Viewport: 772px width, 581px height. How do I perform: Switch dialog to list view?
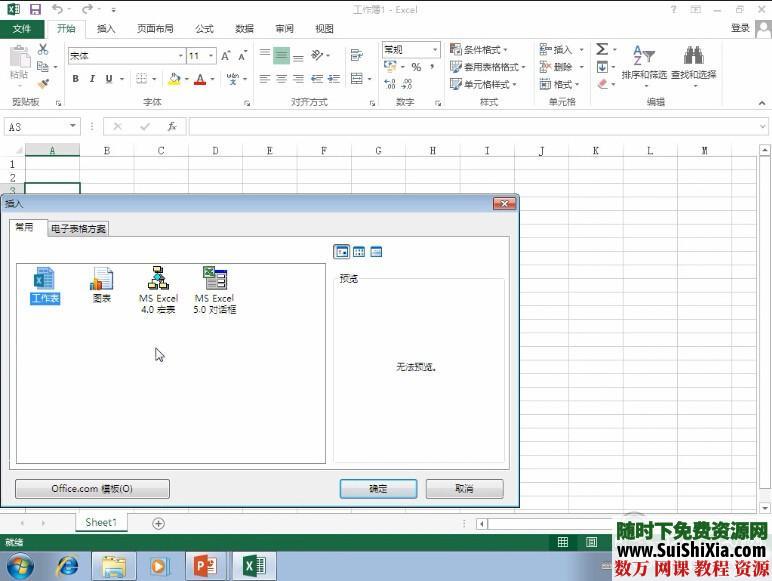359,252
